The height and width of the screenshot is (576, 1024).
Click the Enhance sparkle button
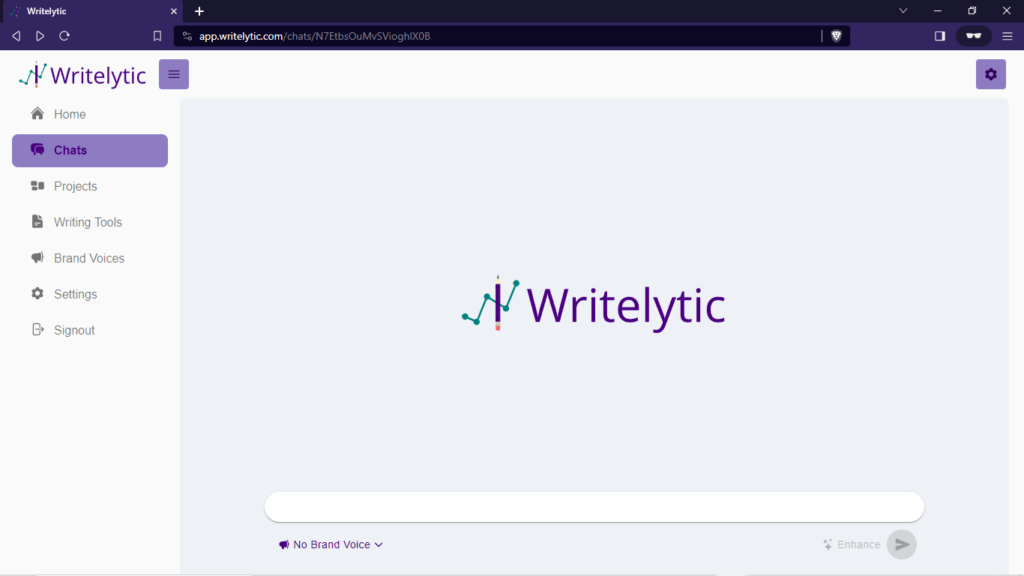click(851, 545)
